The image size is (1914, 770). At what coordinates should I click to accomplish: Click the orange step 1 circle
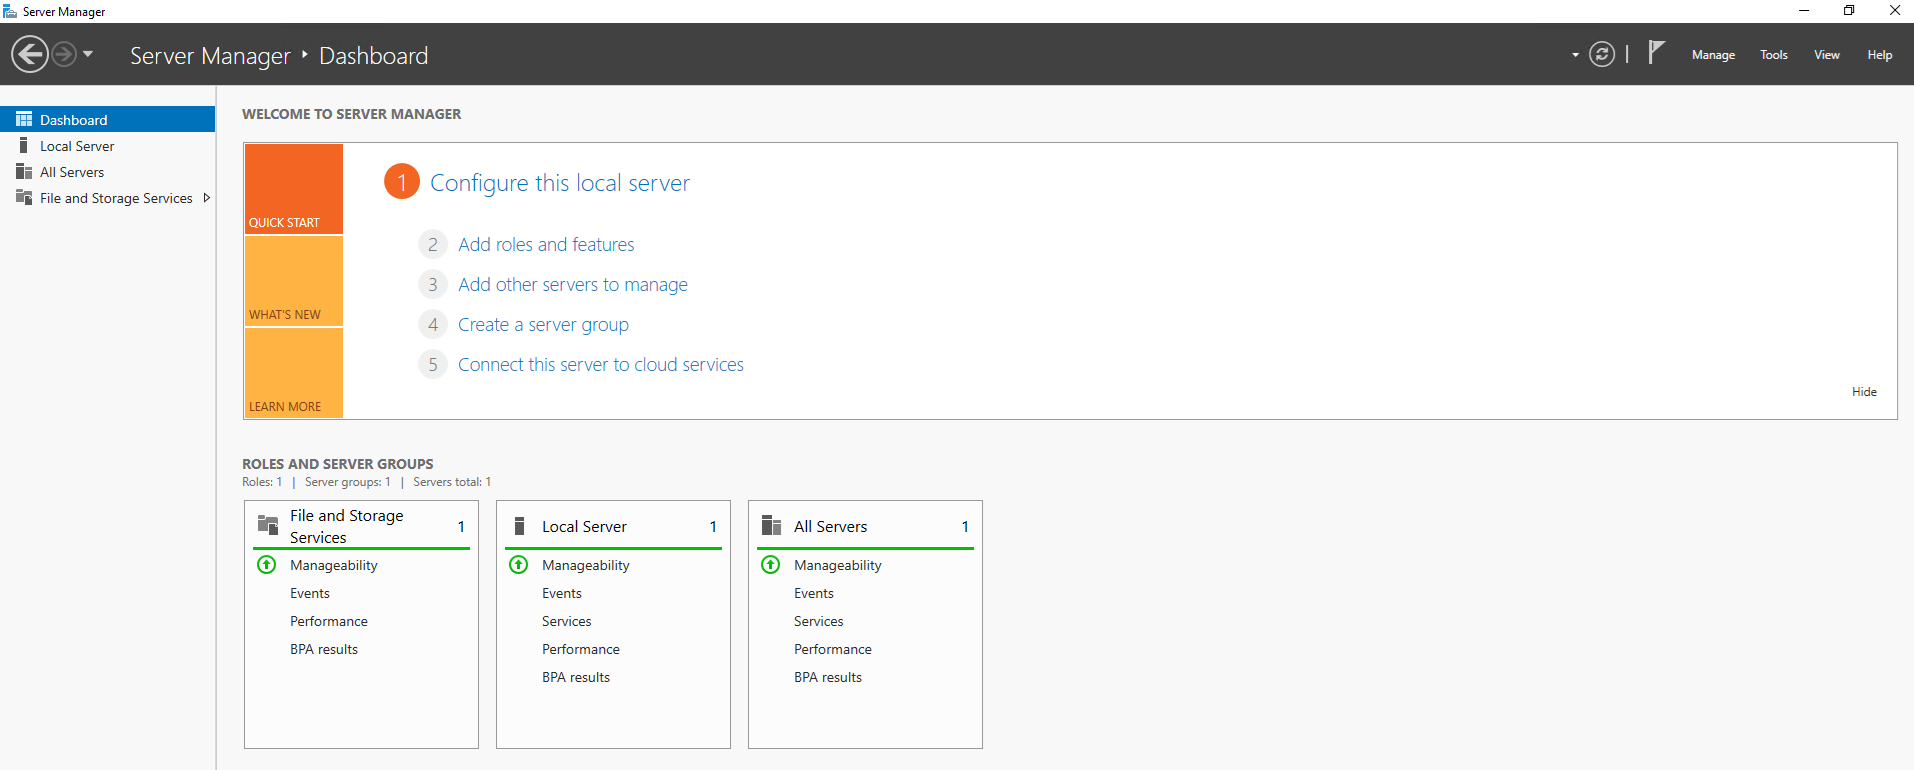402,182
